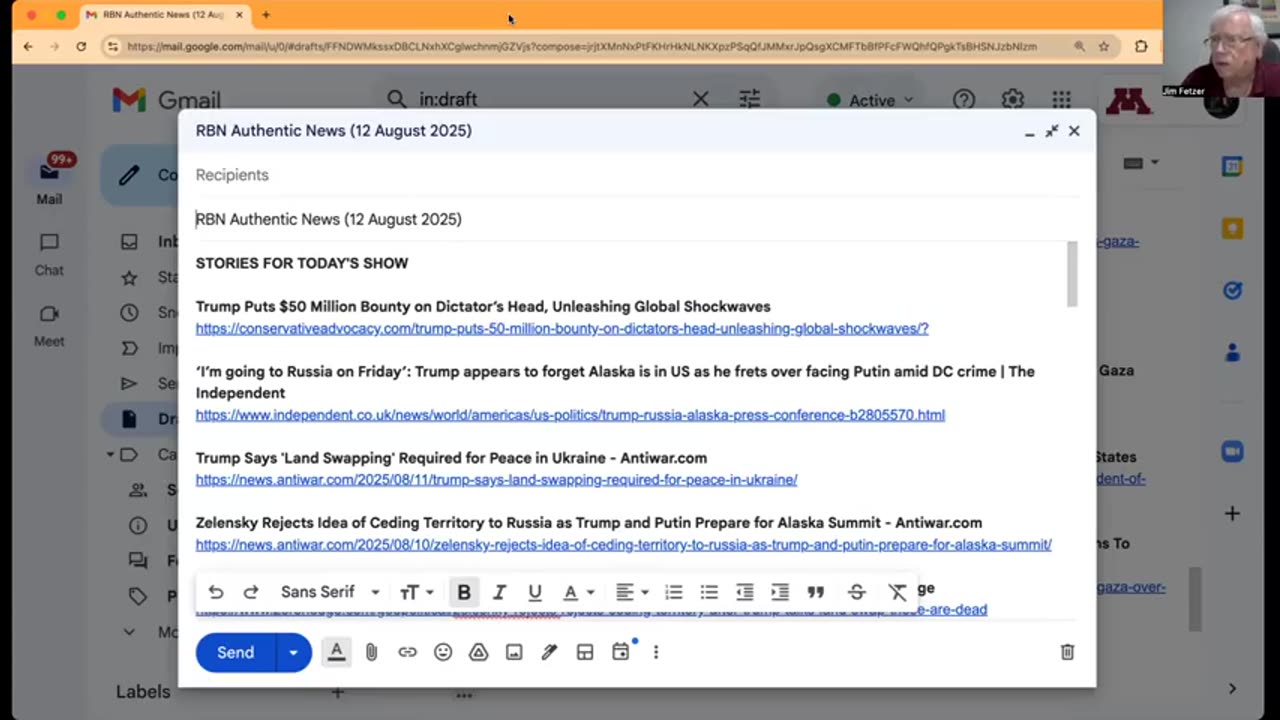Open Google apps grid
Image resolution: width=1280 pixels, height=720 pixels.
[x=1062, y=100]
